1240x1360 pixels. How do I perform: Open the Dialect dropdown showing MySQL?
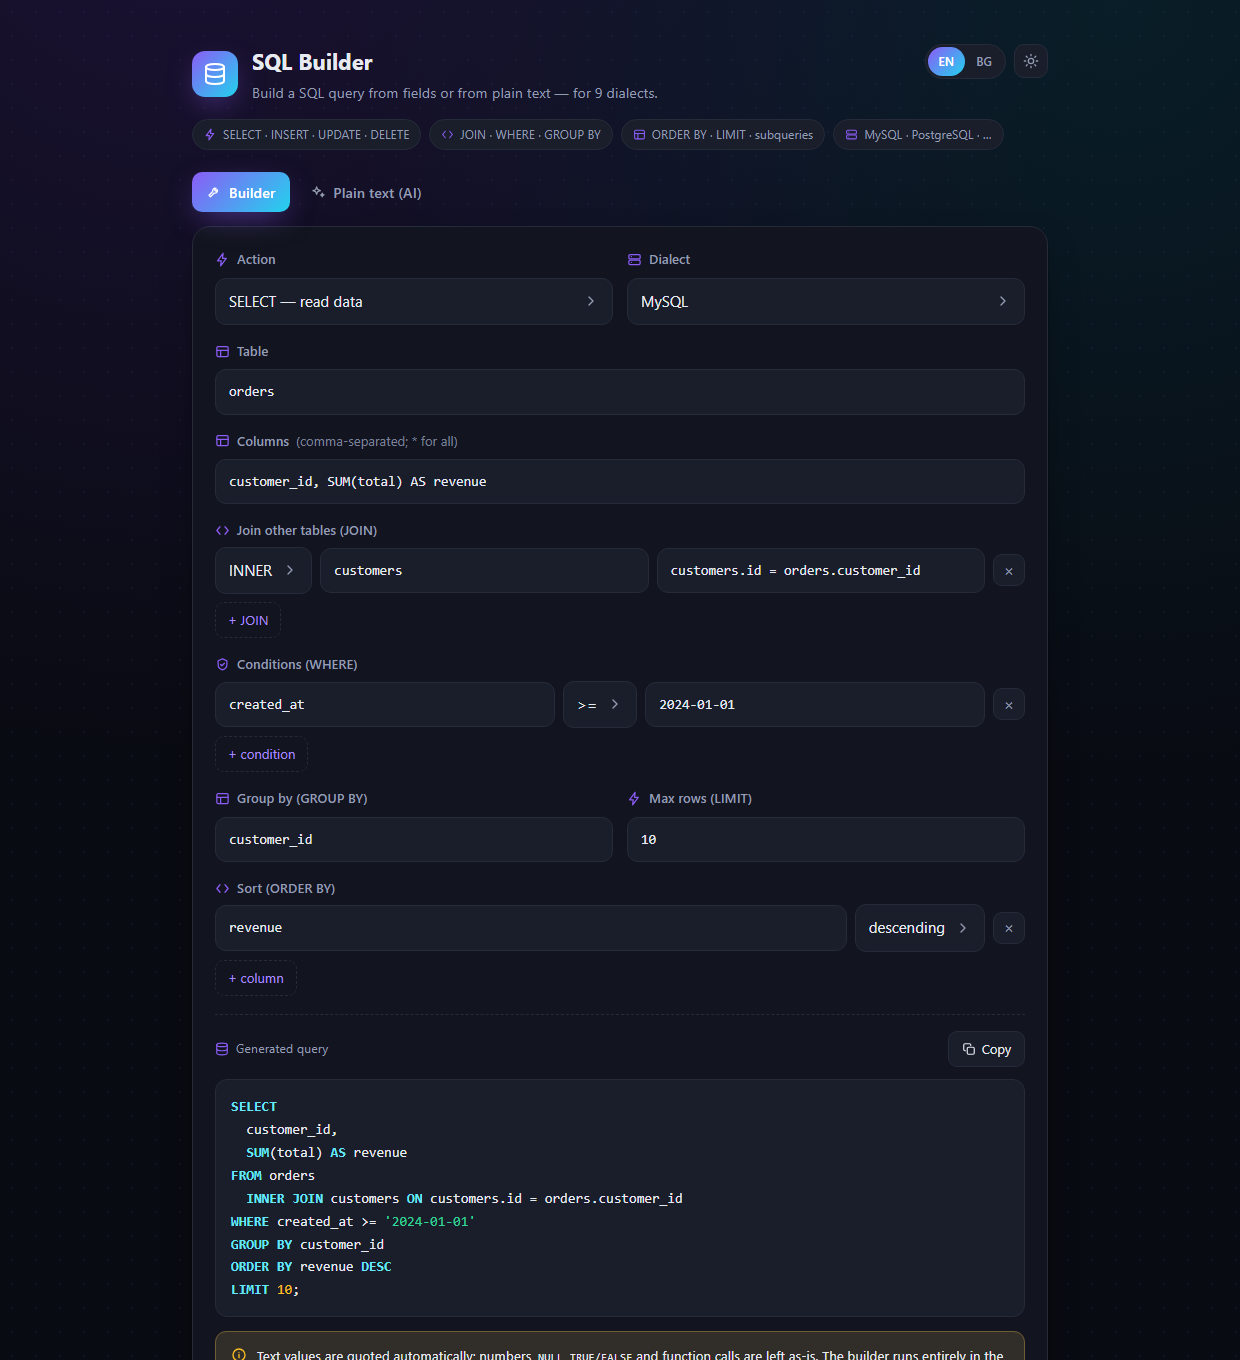[826, 301]
